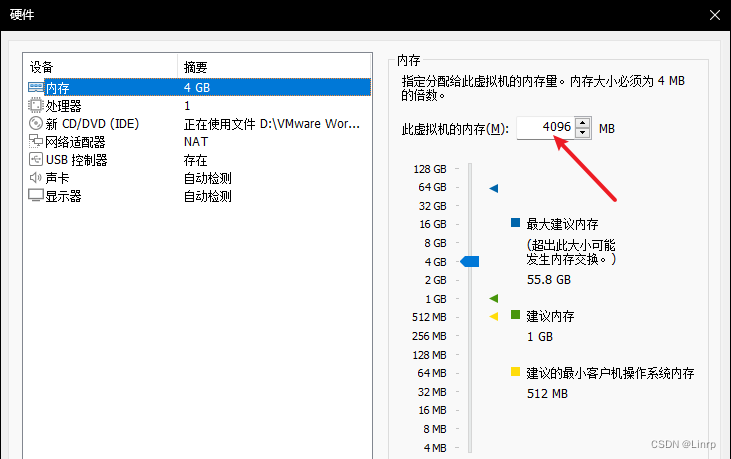Click the 设备 column header

tap(100, 67)
